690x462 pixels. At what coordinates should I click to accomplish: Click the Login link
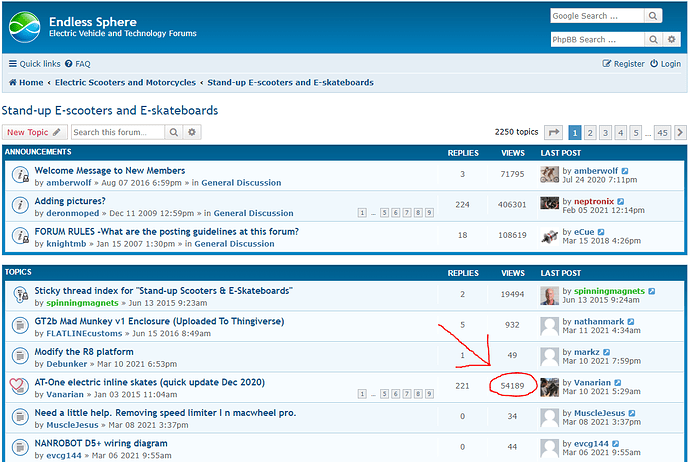(x=665, y=64)
